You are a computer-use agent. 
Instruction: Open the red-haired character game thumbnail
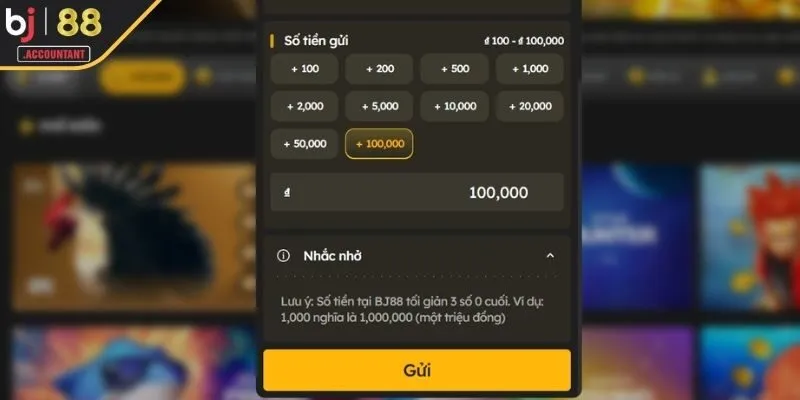tap(750, 237)
